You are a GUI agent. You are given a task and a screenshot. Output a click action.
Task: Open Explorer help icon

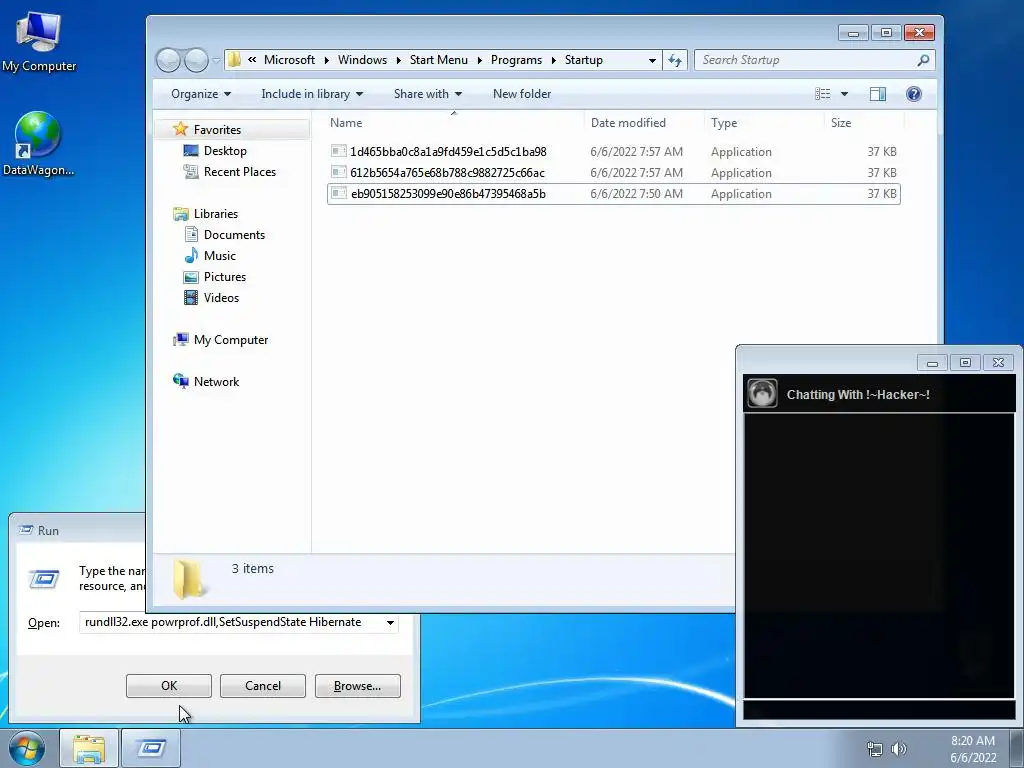[914, 94]
